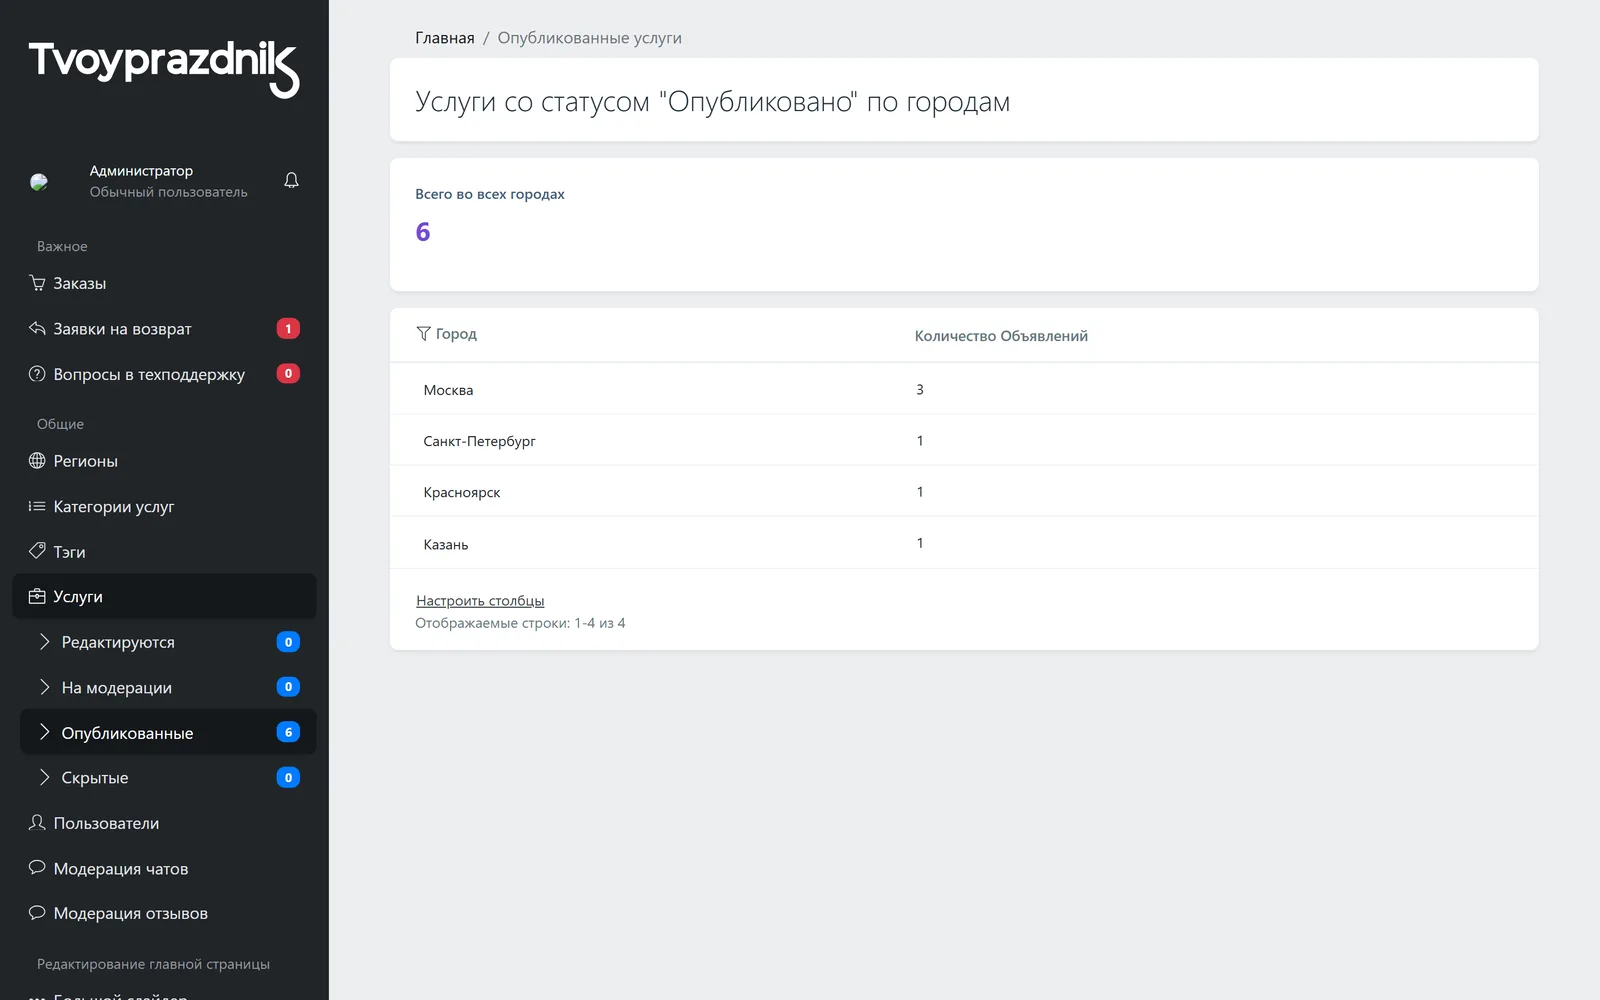Open the Заказы menu item
1600x1000 pixels.
[164, 283]
